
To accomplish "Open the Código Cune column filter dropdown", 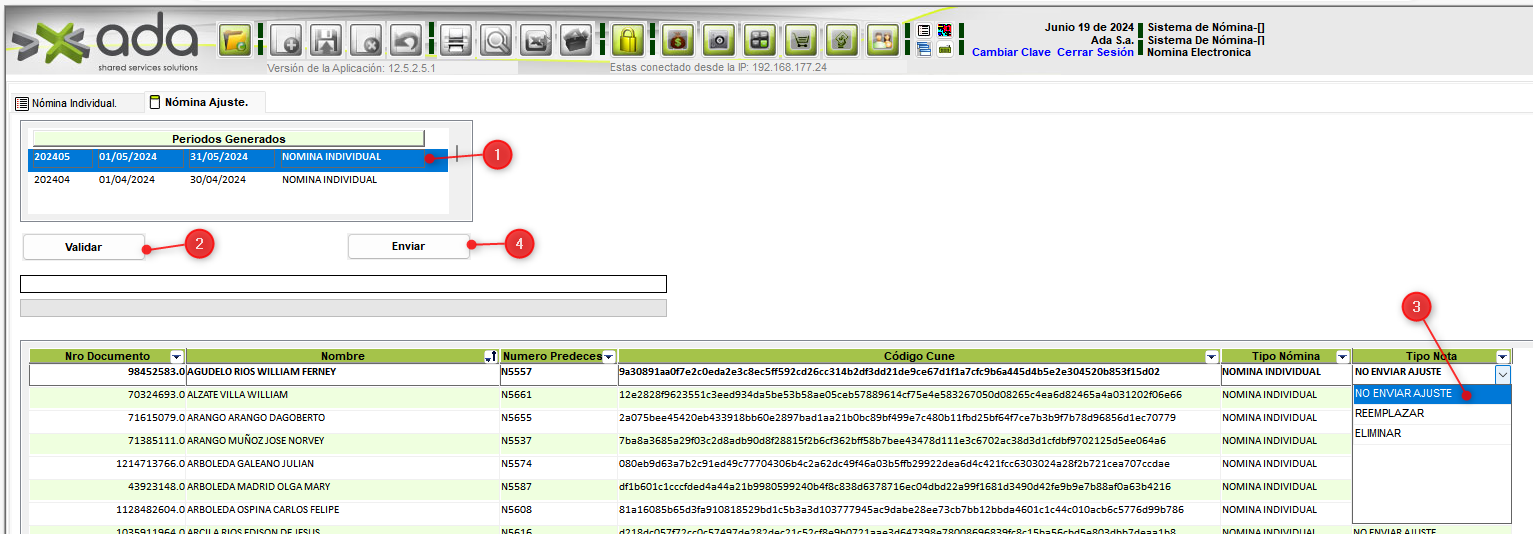I will tap(1211, 357).
